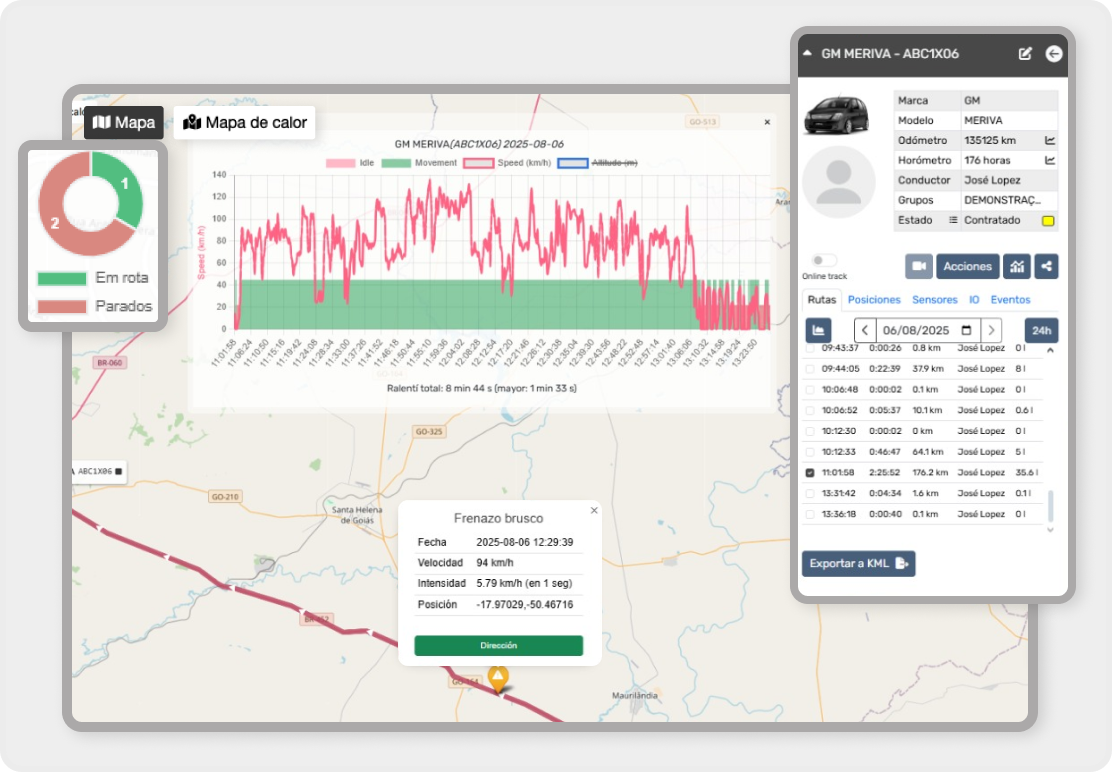Click the DEMONSTRAÇ... groups value

pos(1002,200)
